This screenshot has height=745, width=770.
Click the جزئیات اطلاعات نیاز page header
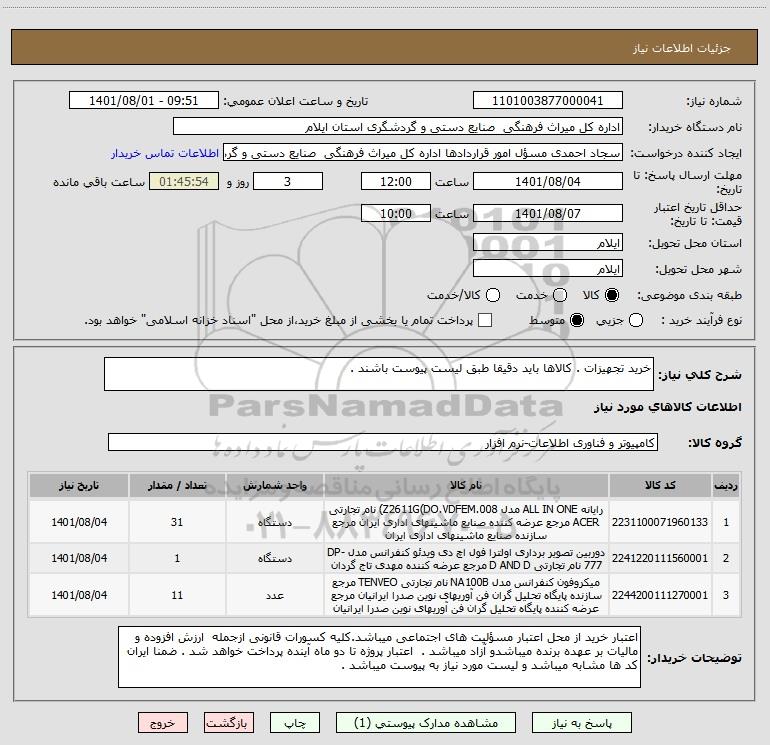coord(682,48)
